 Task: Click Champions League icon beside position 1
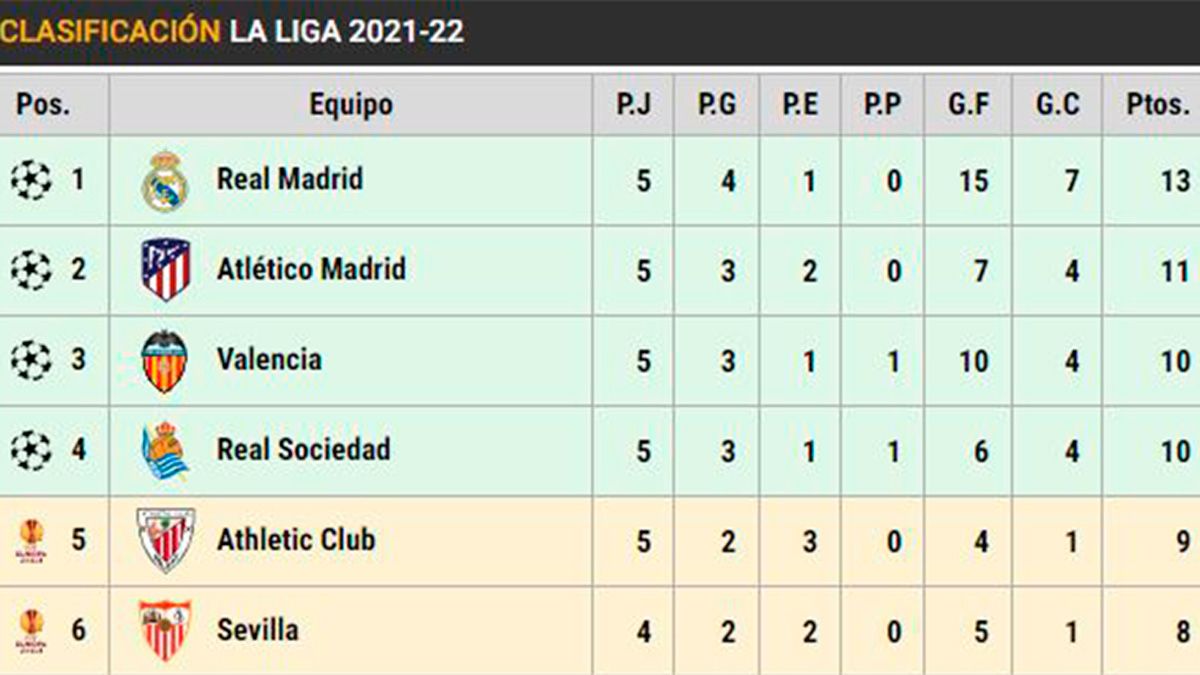[x=31, y=181]
